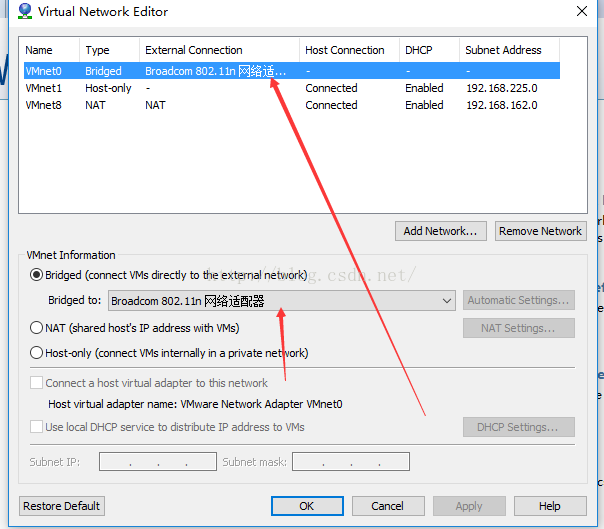Viewport: 604px width, 529px height.
Task: Click Add Network button
Action: (x=441, y=231)
